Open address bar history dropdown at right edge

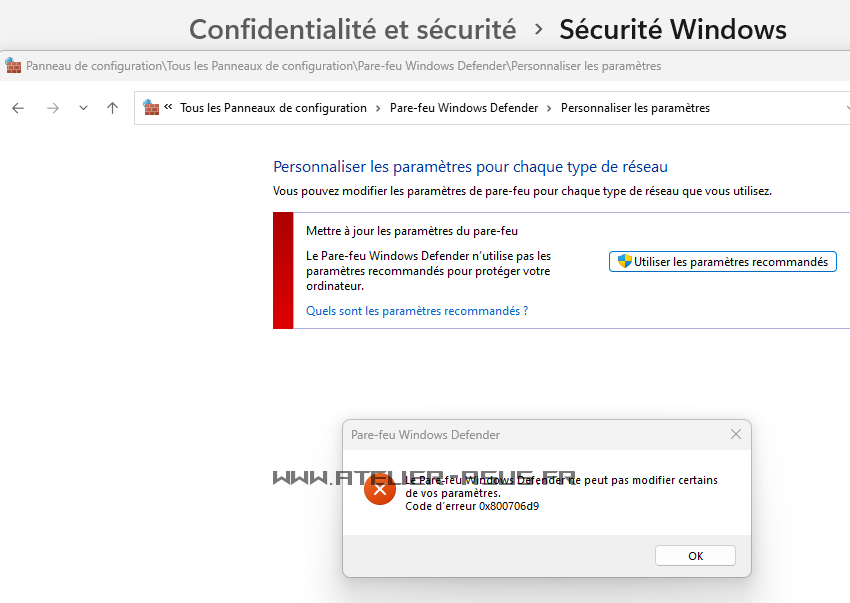[845, 108]
